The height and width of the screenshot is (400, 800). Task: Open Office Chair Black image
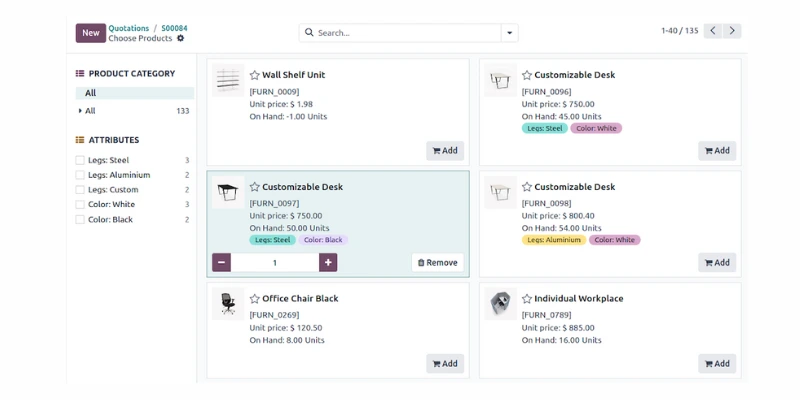click(228, 304)
